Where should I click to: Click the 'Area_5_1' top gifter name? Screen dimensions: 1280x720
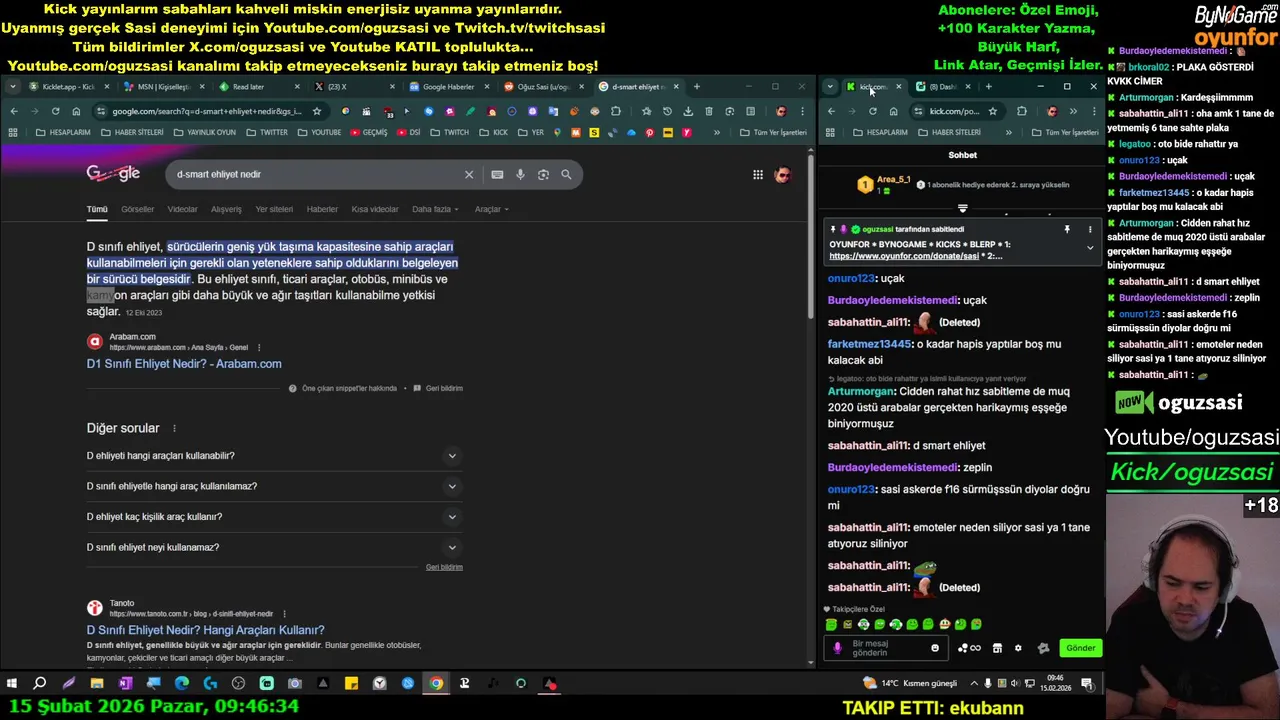(x=894, y=180)
